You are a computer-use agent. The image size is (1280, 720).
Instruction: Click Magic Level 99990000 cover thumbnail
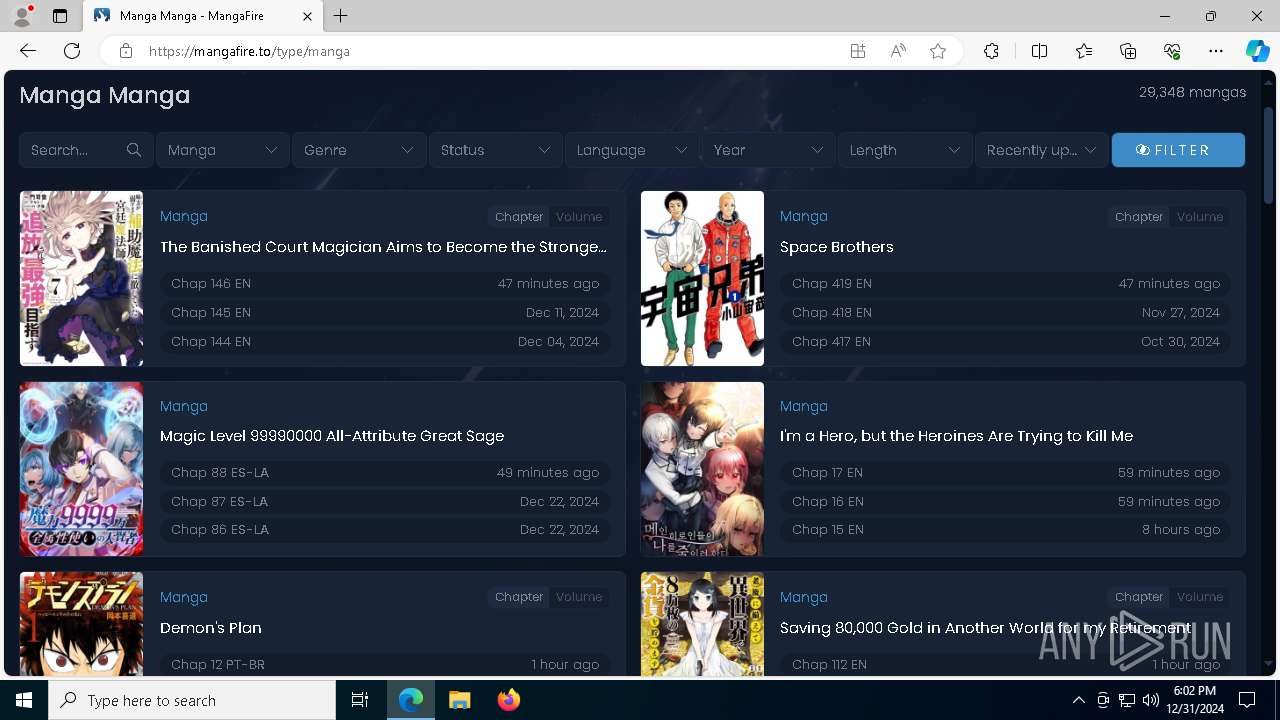(x=81, y=469)
